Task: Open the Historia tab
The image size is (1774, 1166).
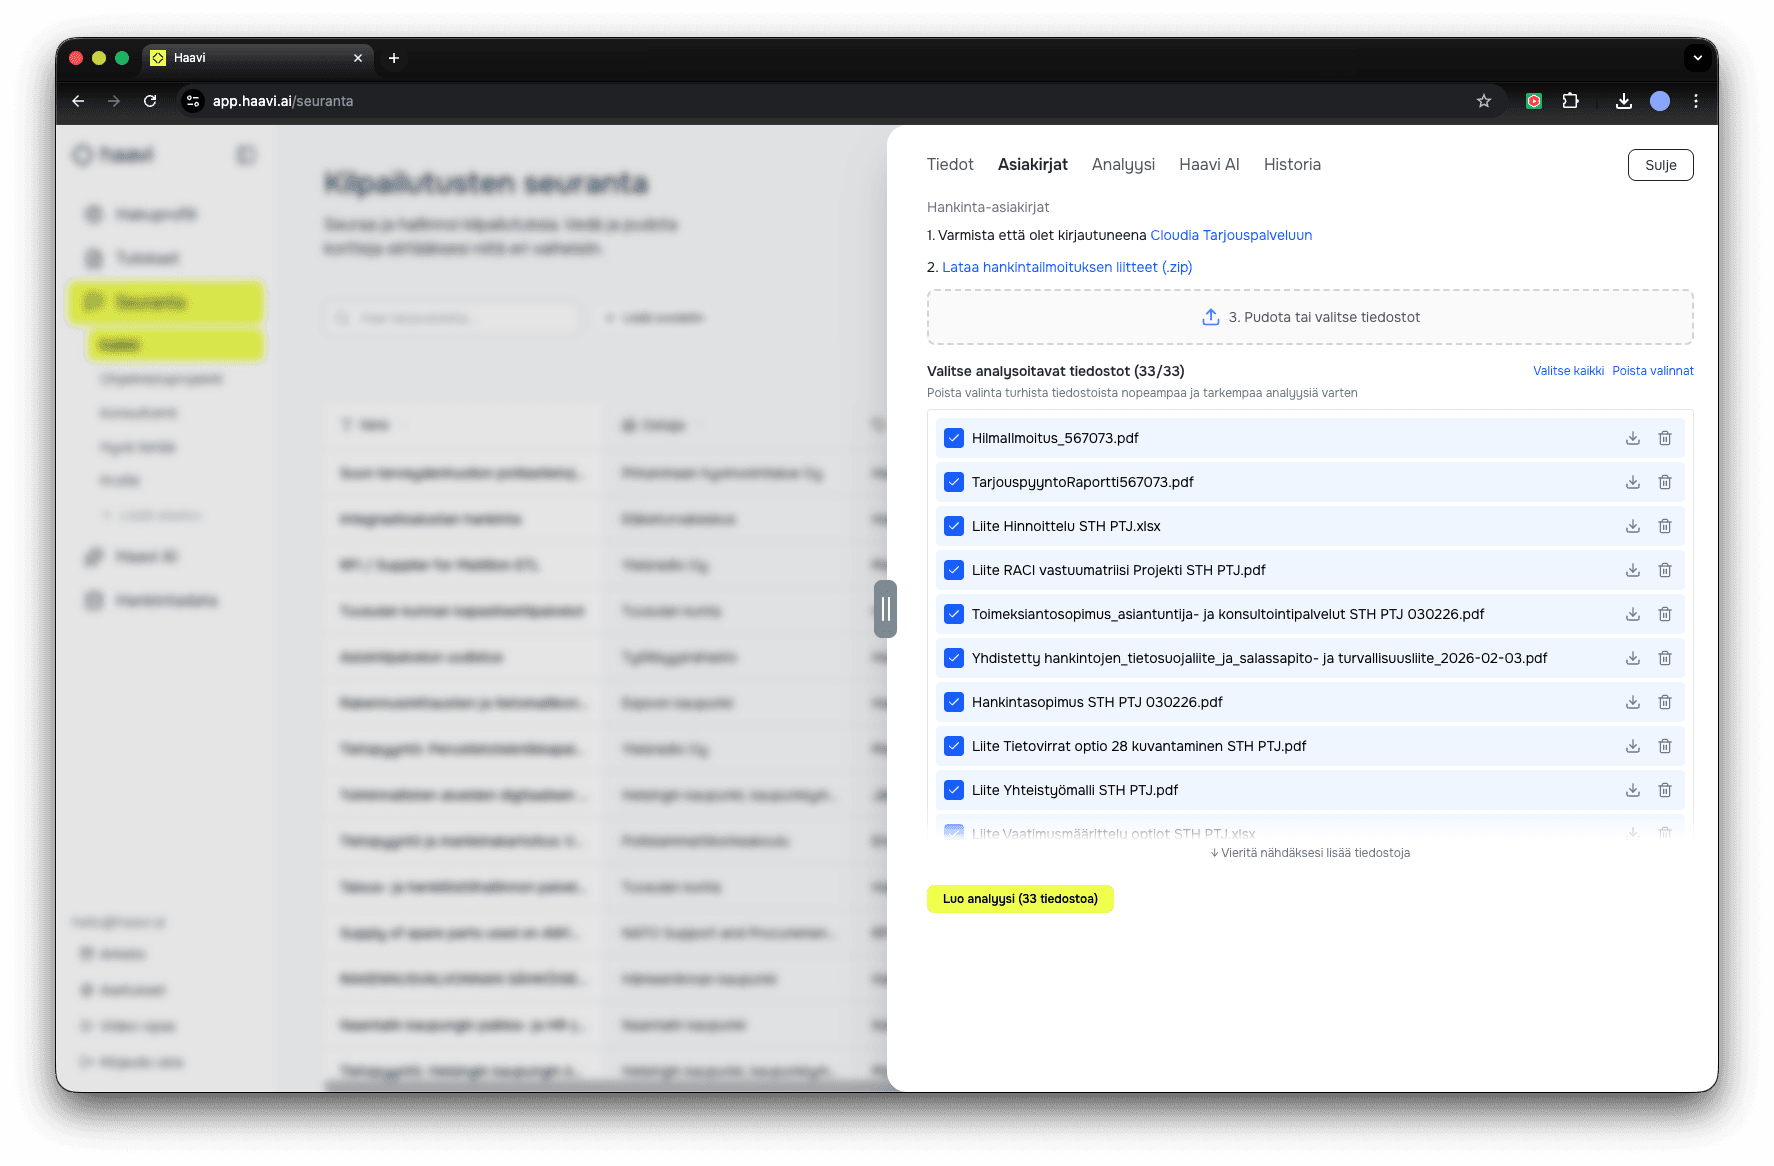Action: (1291, 165)
